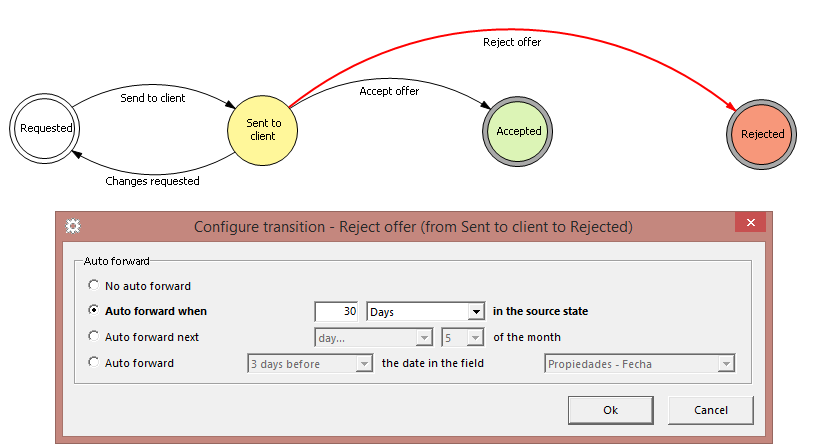Select the Reject offer transition label
Viewport: 829px width, 444px height.
tap(512, 42)
